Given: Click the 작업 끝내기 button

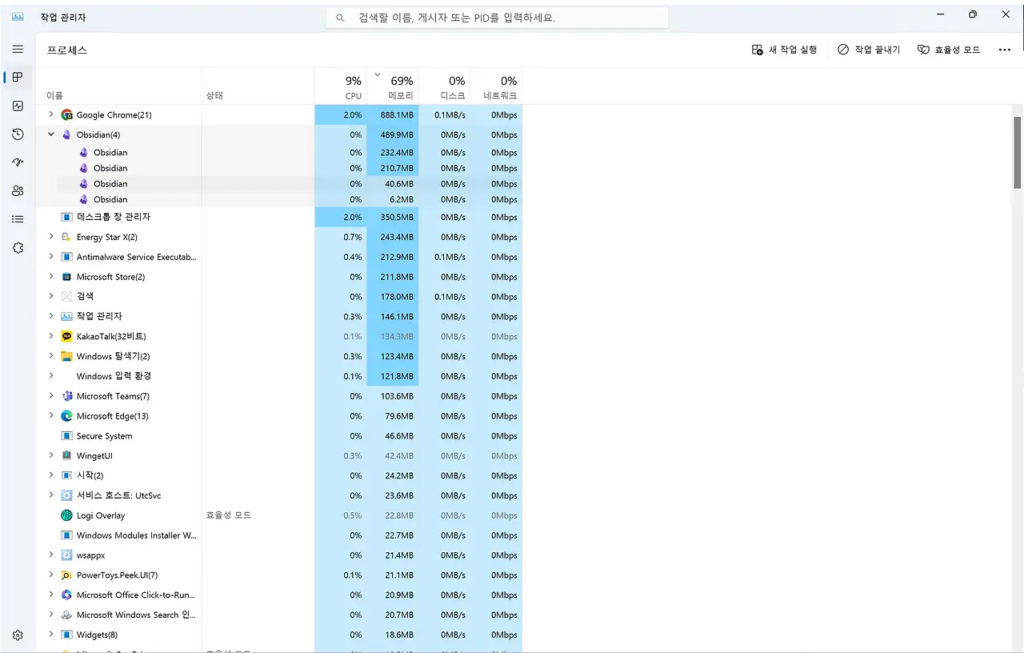Looking at the screenshot, I should (869, 50).
